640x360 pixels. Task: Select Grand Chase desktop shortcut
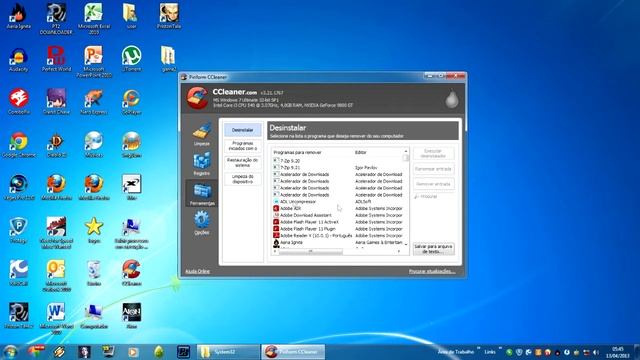[x=56, y=102]
